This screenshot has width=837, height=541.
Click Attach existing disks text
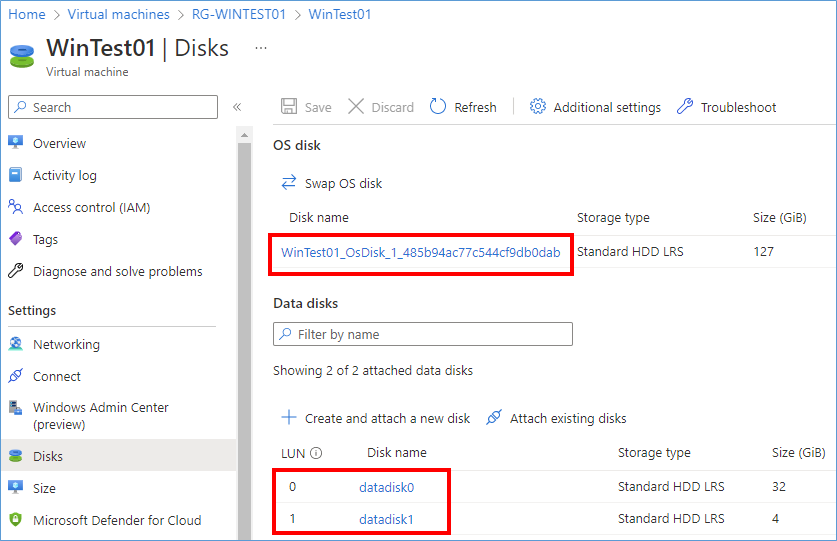pos(568,419)
